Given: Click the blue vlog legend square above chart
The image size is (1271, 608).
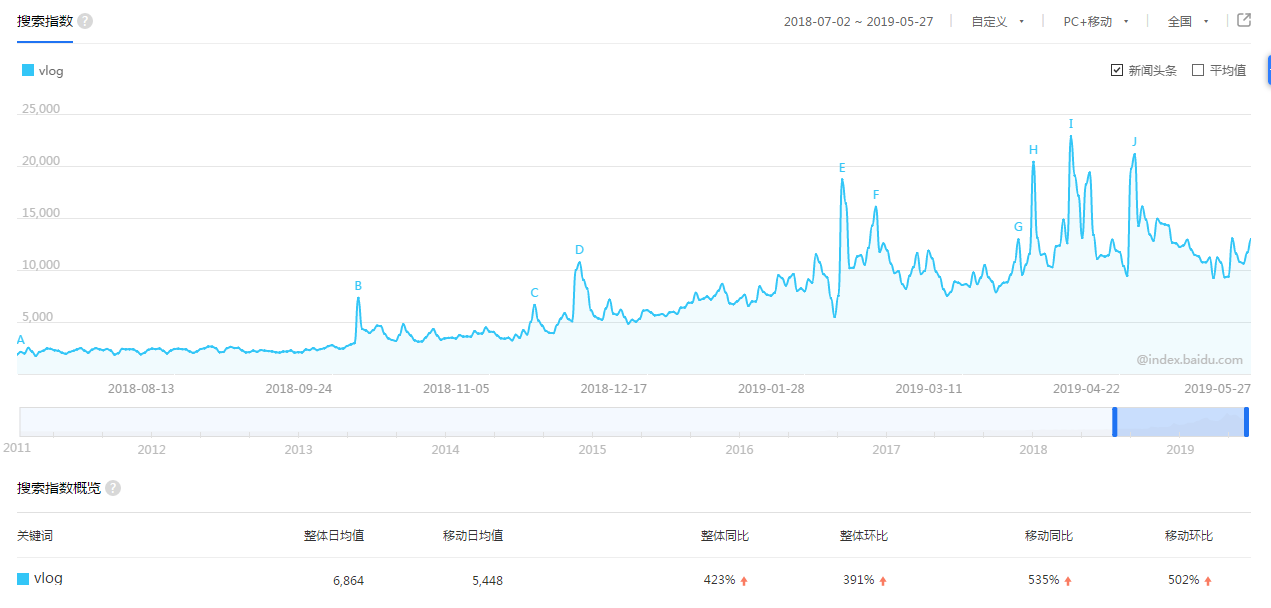Looking at the screenshot, I should [28, 70].
